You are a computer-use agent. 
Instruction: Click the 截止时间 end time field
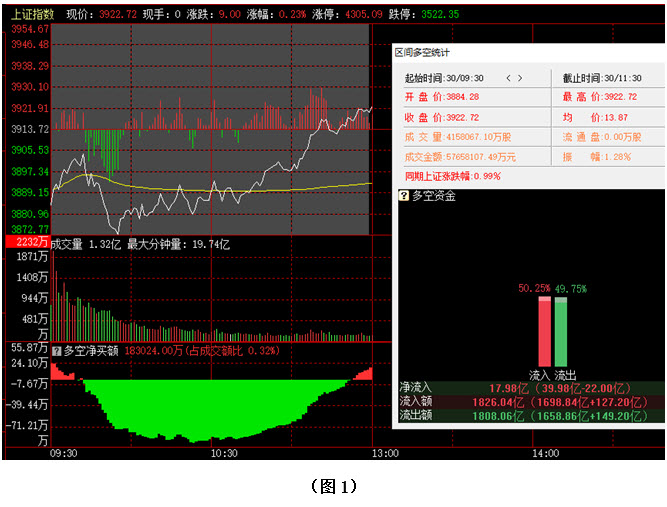[599, 77]
